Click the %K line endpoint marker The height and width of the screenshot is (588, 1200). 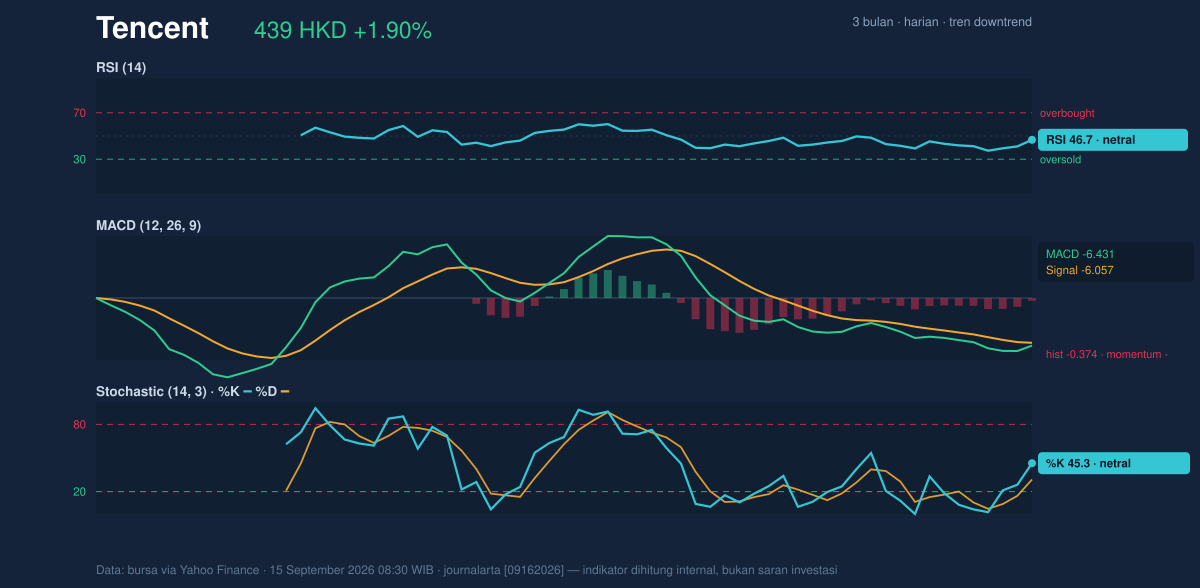1032,463
